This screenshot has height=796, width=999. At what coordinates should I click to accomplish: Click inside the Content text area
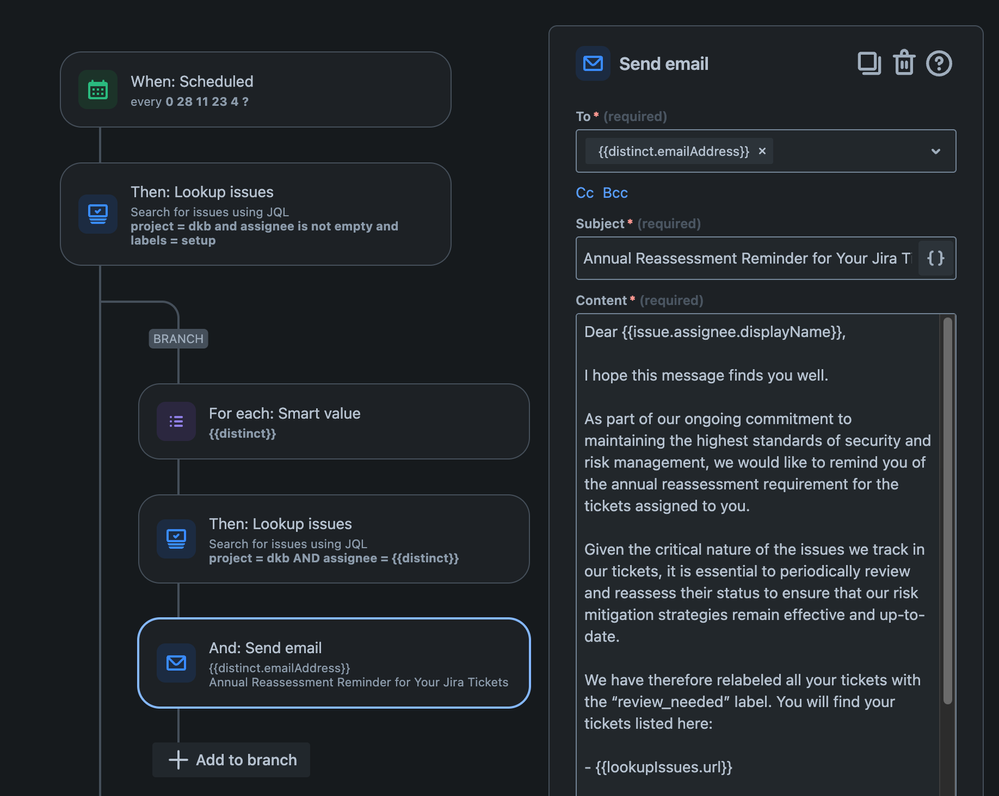758,554
